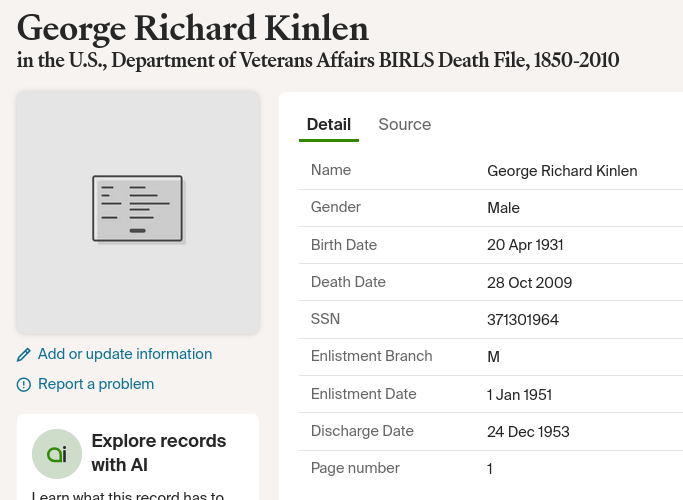Click the birth date 20 Apr 1931
The width and height of the screenshot is (683, 500).
click(x=525, y=245)
